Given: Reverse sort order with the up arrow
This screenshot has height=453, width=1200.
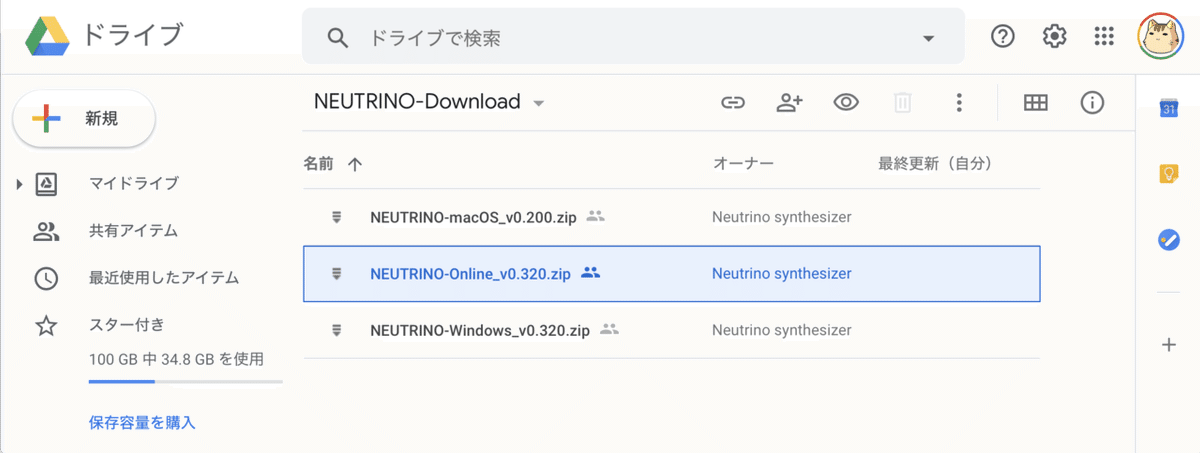Looking at the screenshot, I should pos(354,164).
